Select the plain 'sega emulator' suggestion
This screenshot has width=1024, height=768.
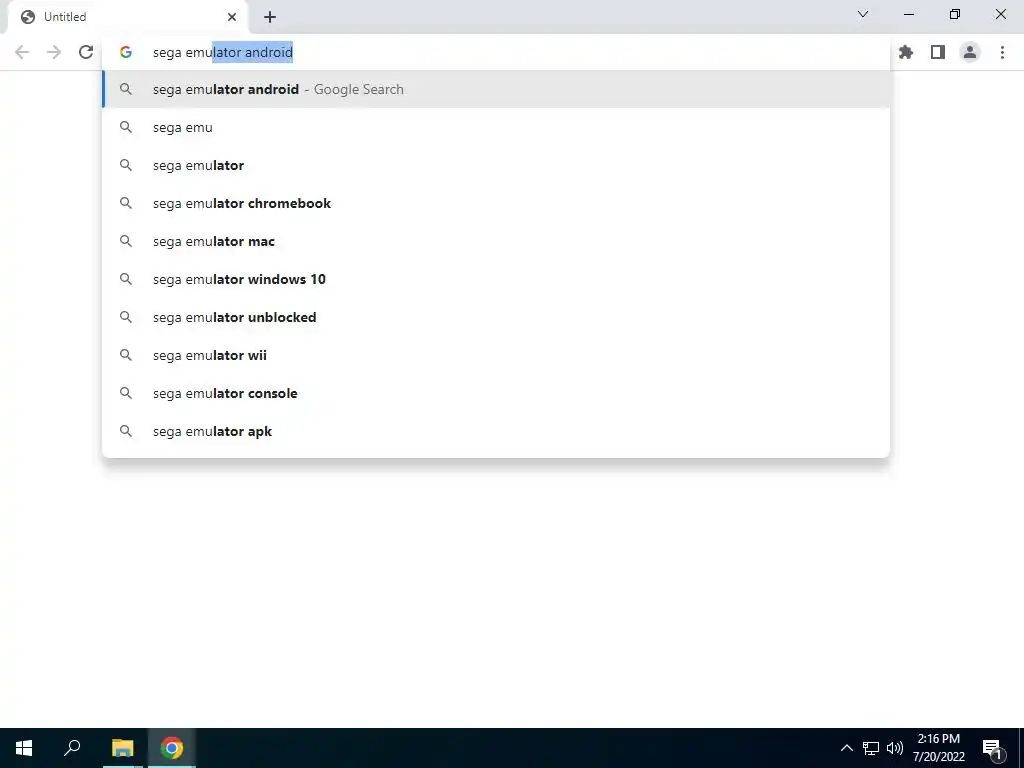[496, 165]
